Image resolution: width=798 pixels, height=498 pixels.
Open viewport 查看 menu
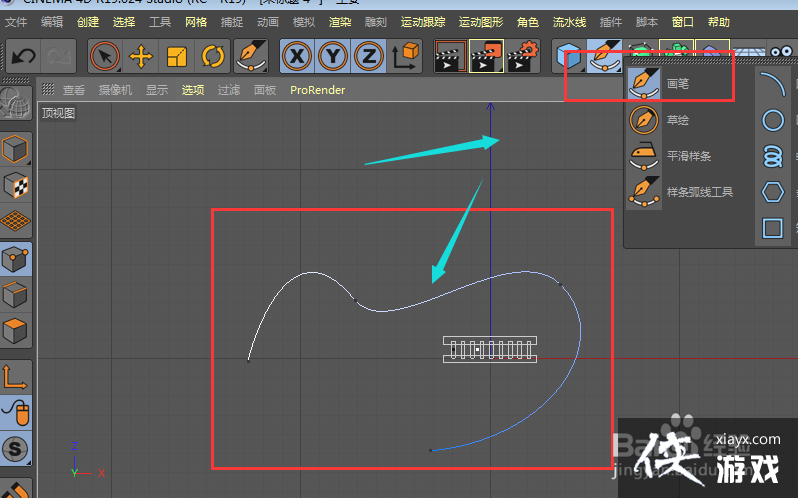pos(74,90)
